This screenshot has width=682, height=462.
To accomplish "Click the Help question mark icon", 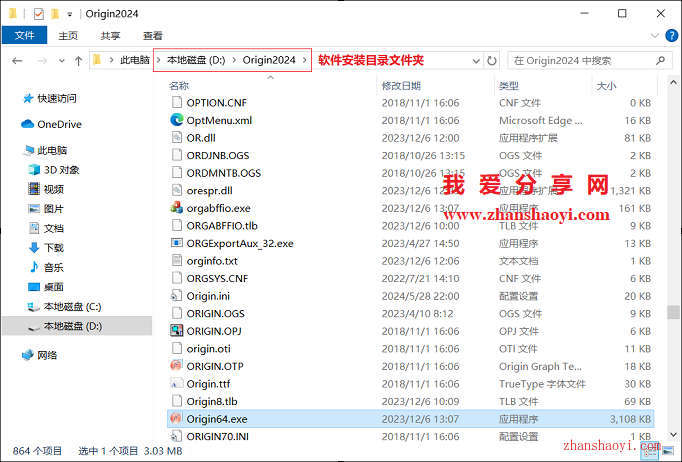I will (x=672, y=36).
